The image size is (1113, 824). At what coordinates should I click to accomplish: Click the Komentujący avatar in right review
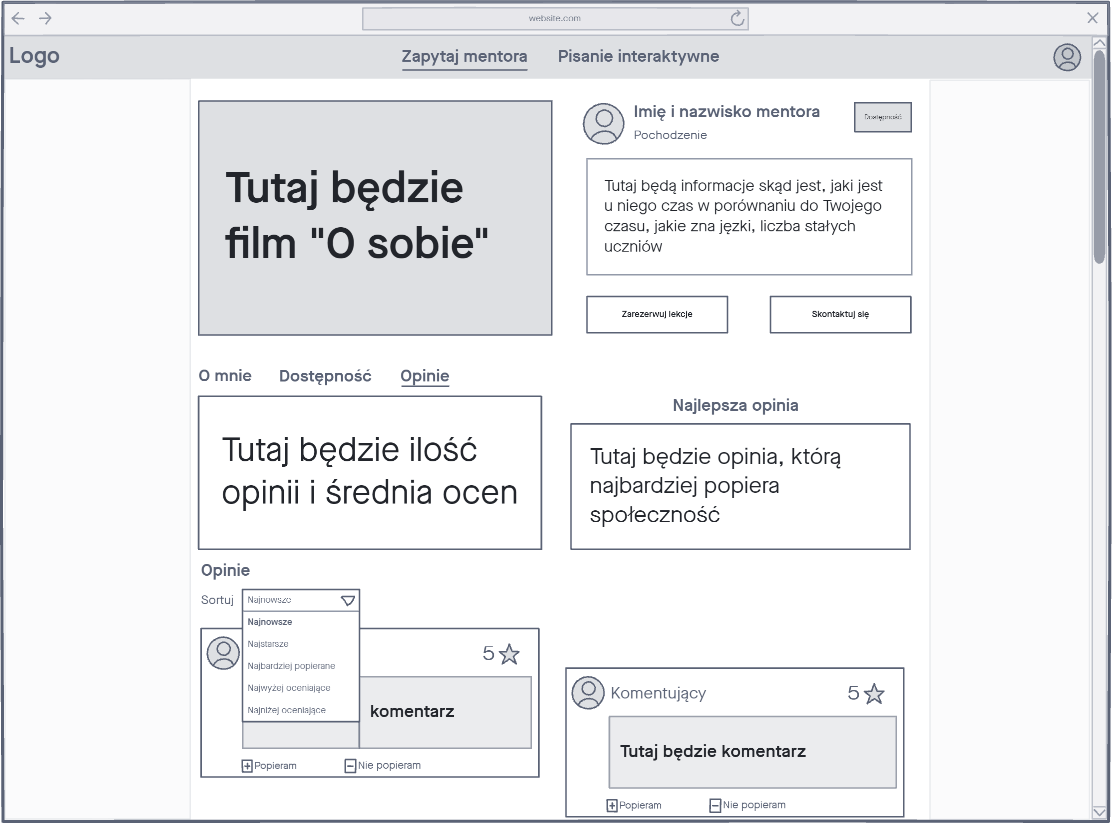[x=588, y=693]
